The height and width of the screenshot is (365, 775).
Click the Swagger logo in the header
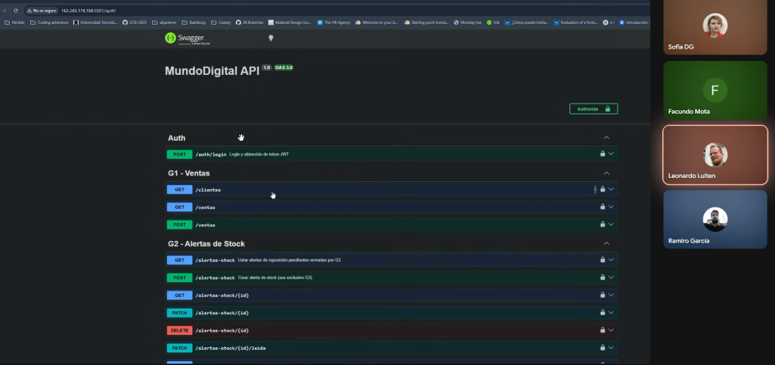pos(187,38)
